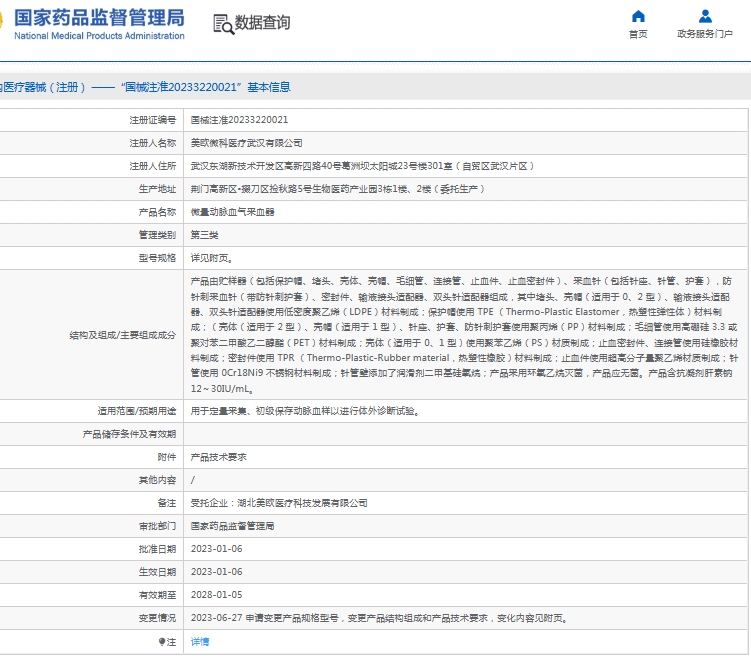Select approval date 2023-01-06 in 批准日期 row
This screenshot has height=658, width=751.
tap(216, 549)
